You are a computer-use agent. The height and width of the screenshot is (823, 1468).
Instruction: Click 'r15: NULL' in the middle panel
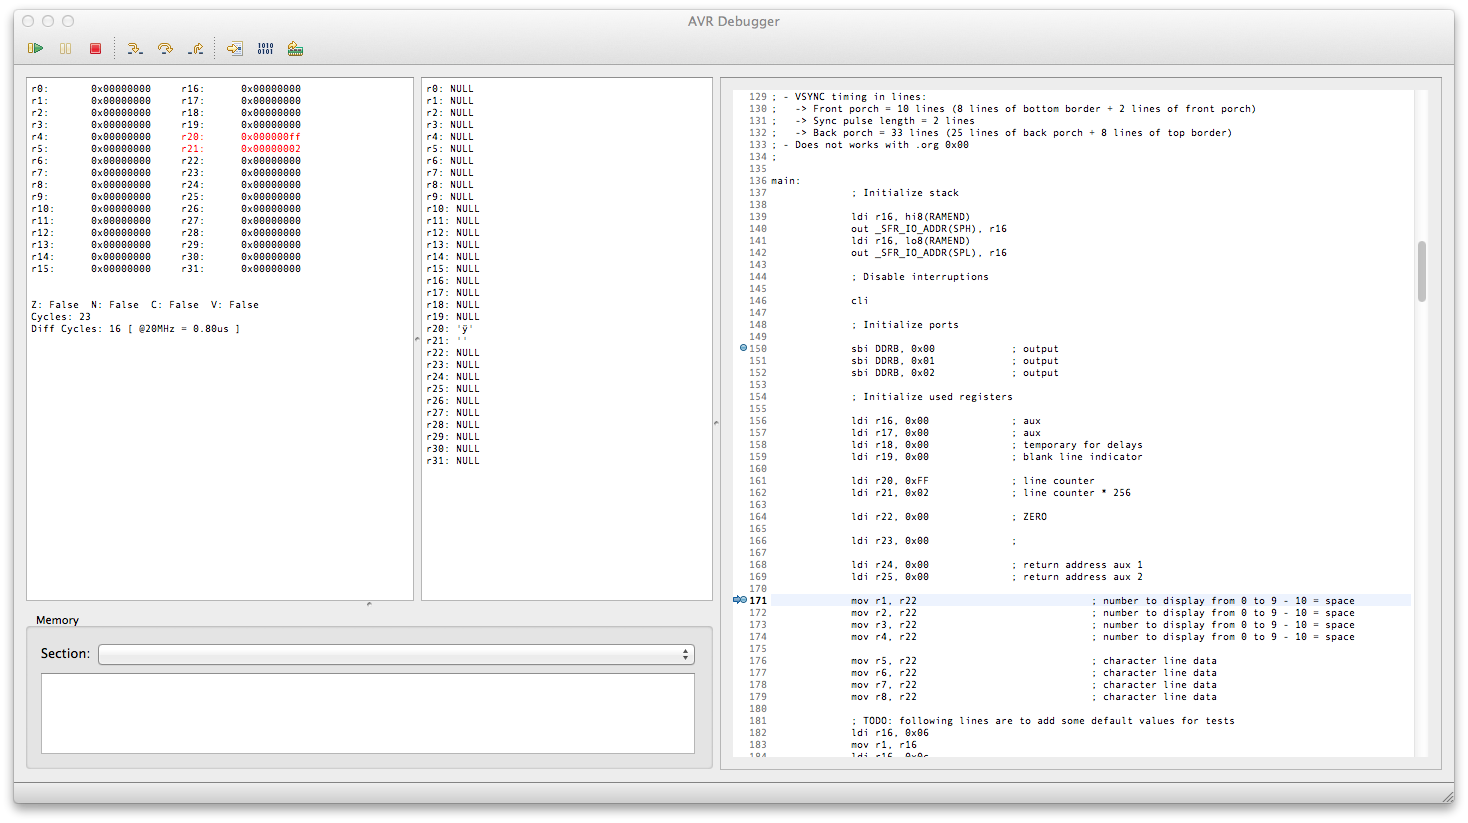[x=453, y=269]
